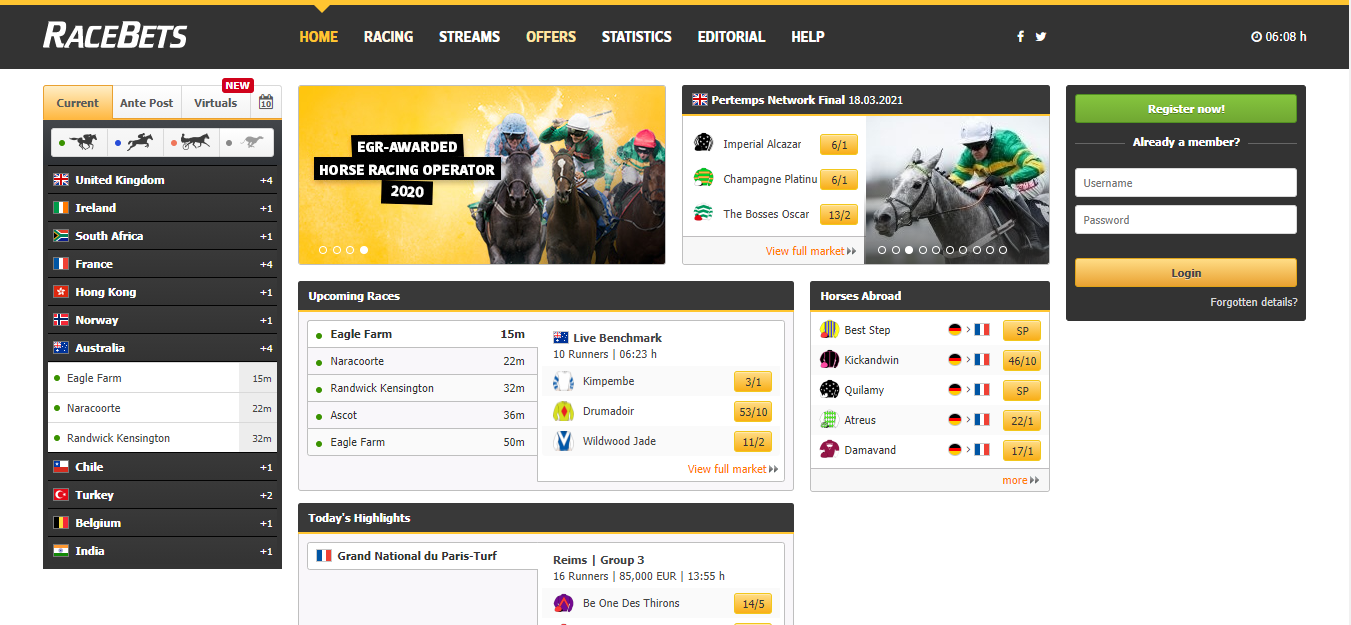Image resolution: width=1351 pixels, height=625 pixels.
Task: Toggle the jump racing filter with blue dot
Action: click(x=135, y=143)
